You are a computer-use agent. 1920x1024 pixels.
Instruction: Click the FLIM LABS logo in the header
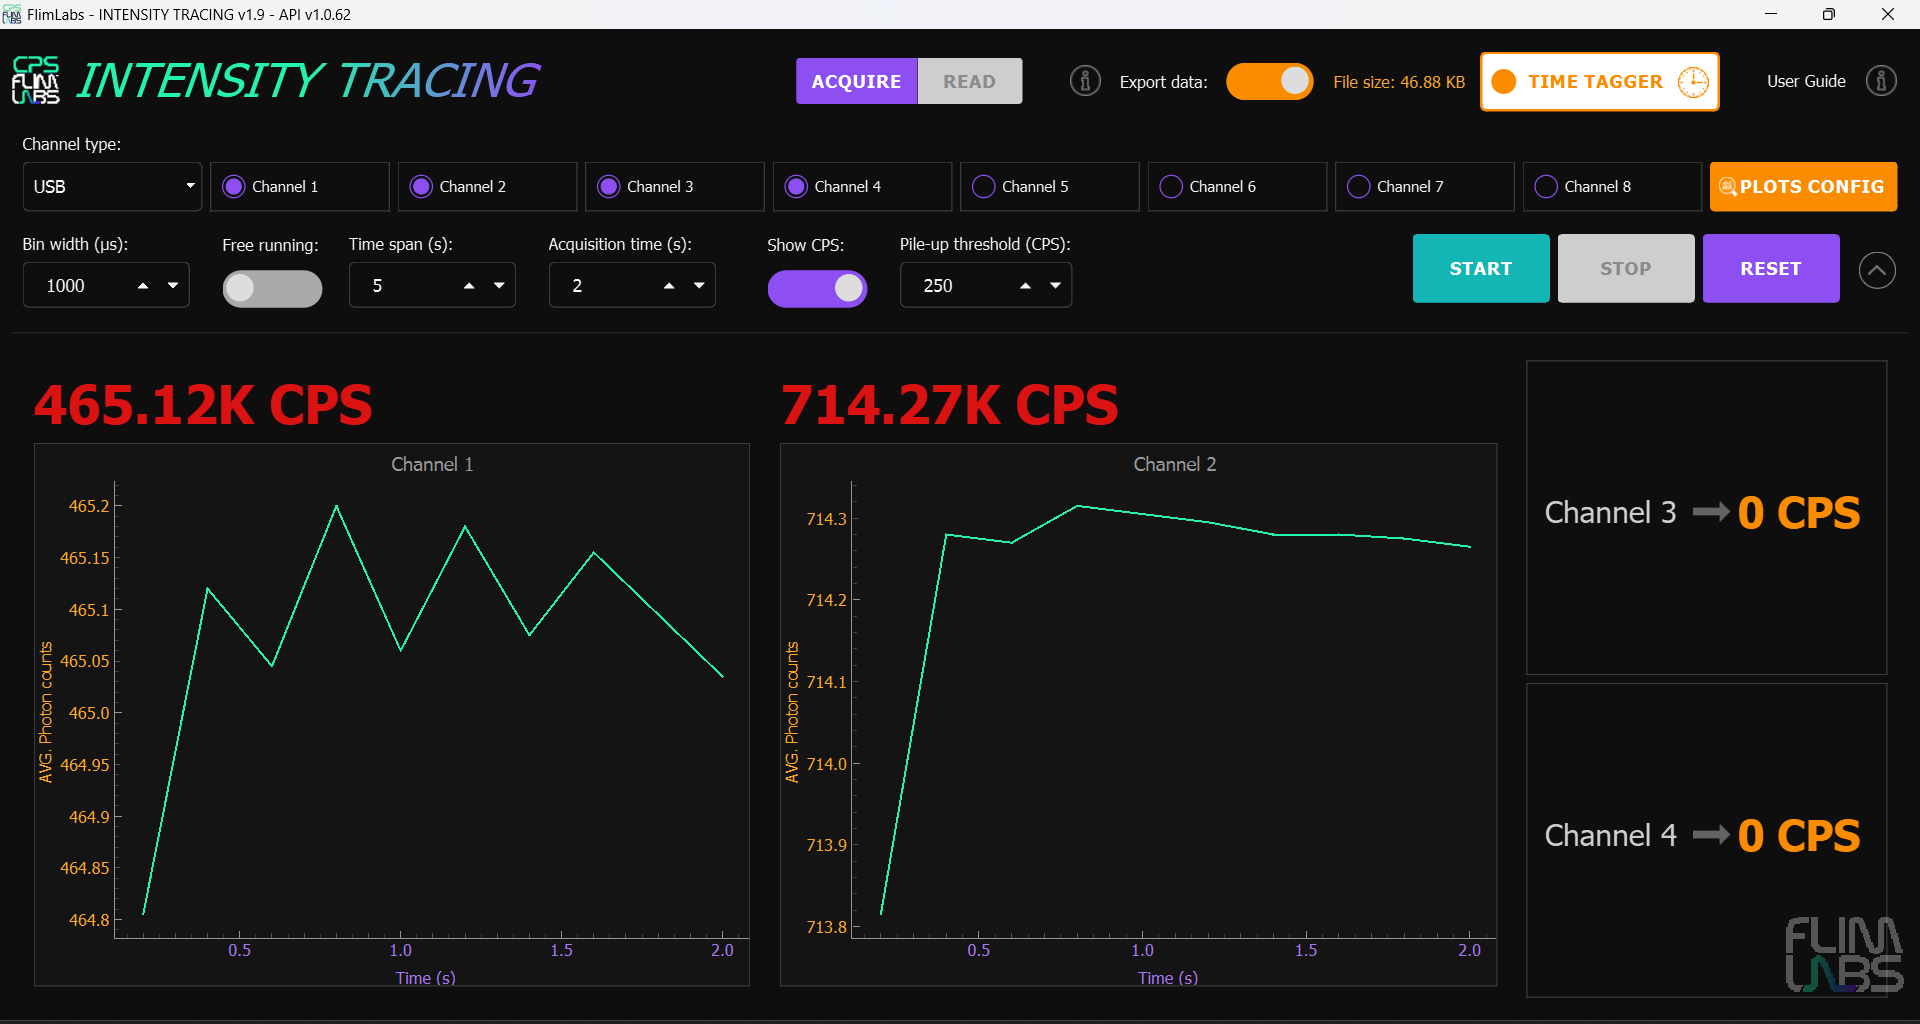pos(36,80)
